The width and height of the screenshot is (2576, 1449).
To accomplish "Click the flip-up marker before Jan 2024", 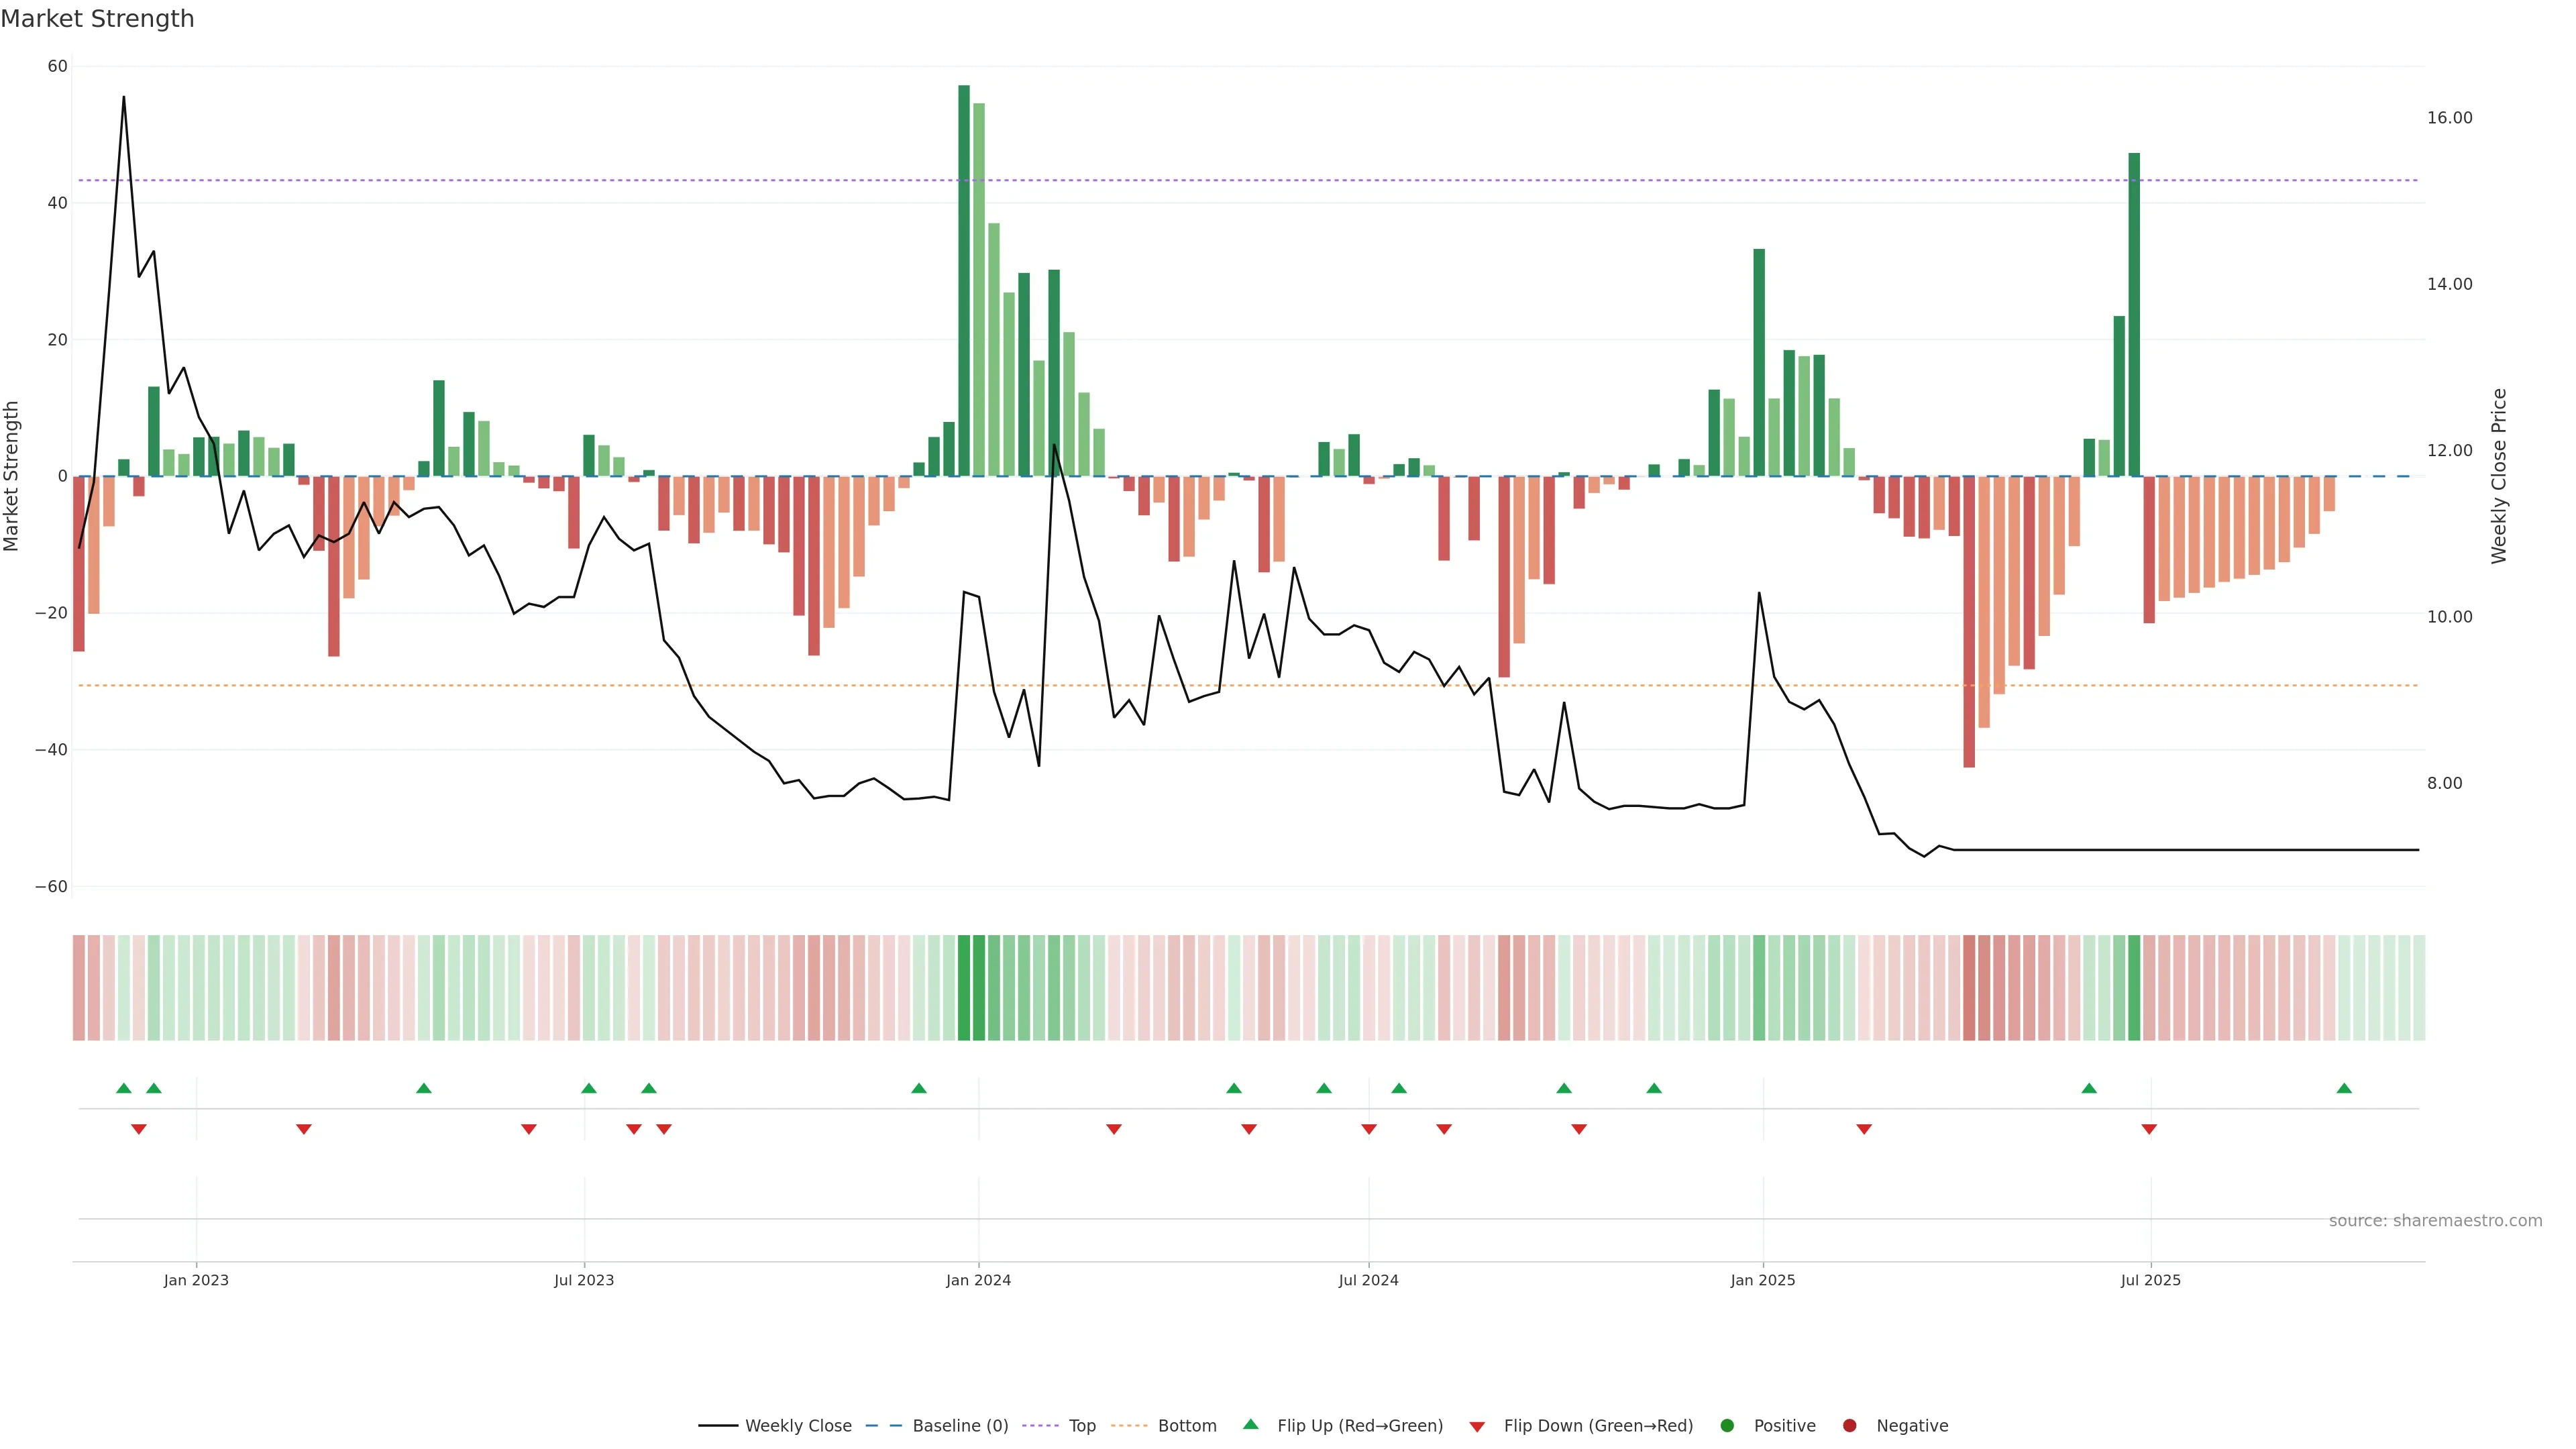I will [x=919, y=1088].
